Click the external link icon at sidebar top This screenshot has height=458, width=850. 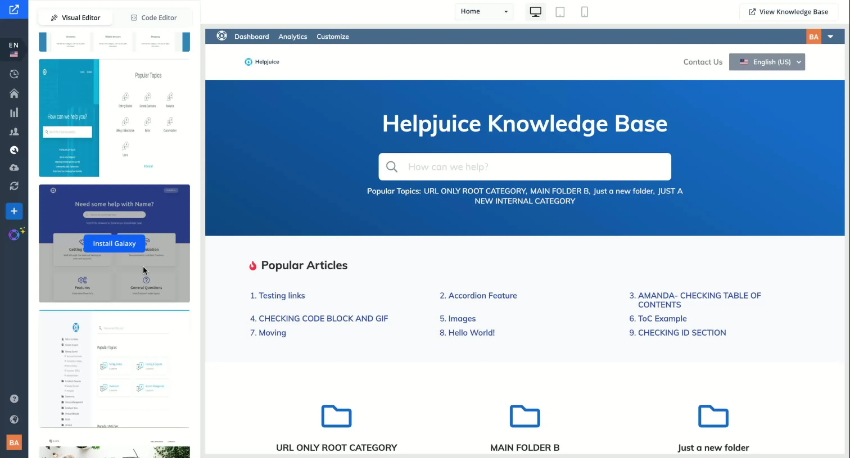click(x=13, y=11)
